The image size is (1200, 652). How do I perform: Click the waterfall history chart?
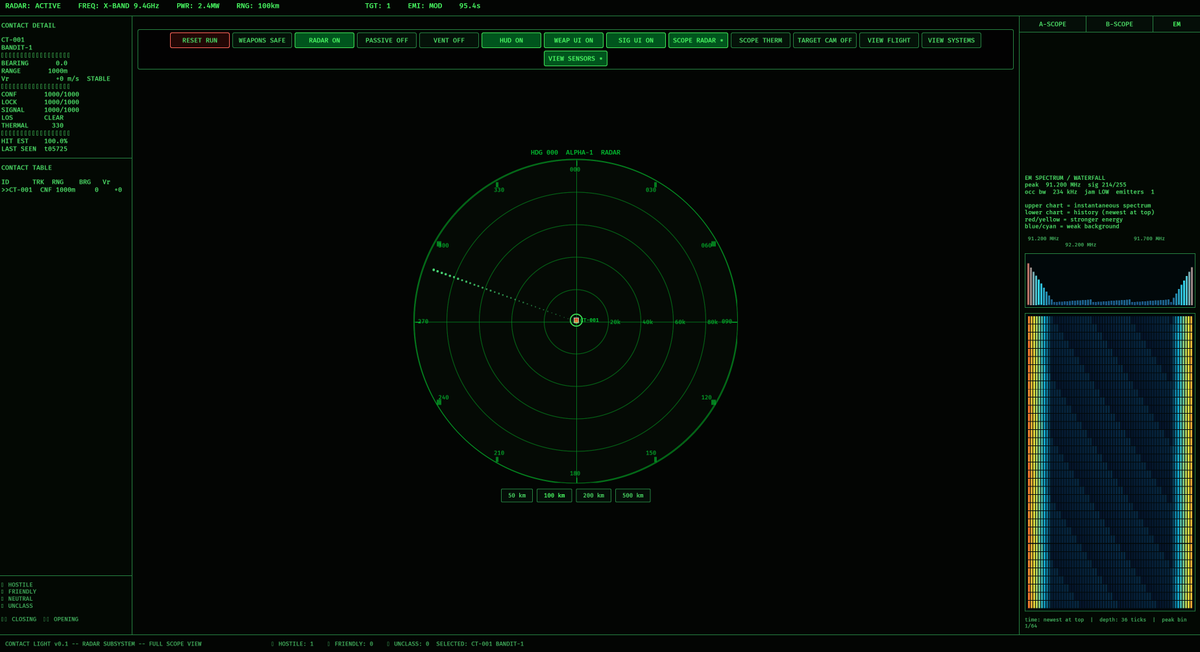(x=1110, y=462)
